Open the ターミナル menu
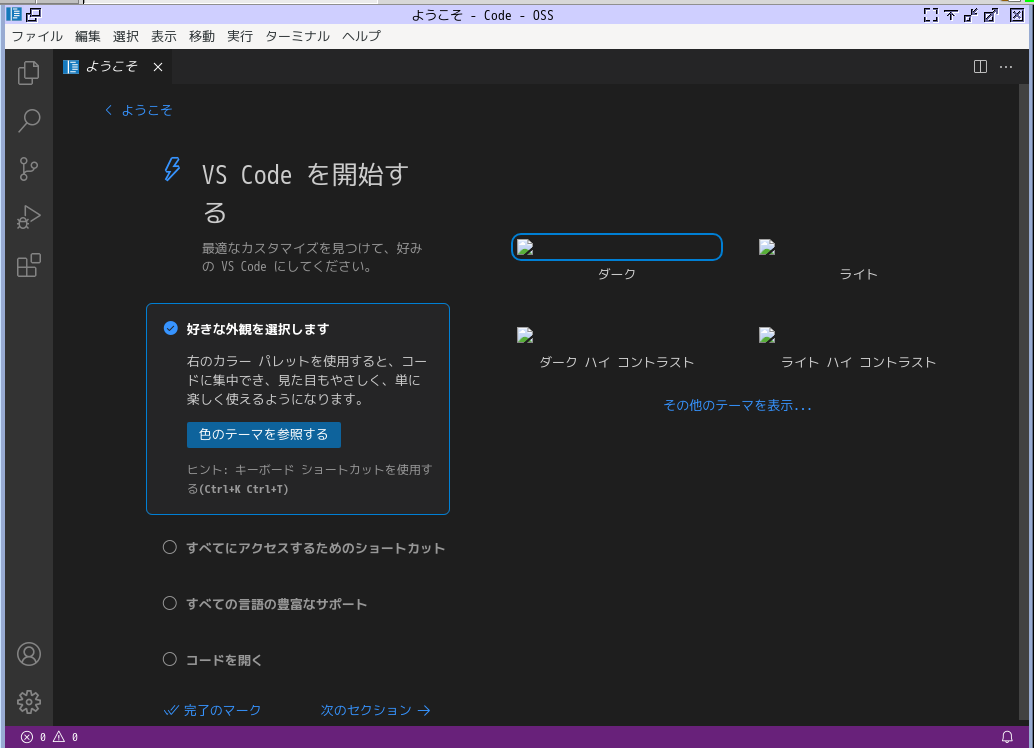Image resolution: width=1034 pixels, height=748 pixels. point(297,36)
